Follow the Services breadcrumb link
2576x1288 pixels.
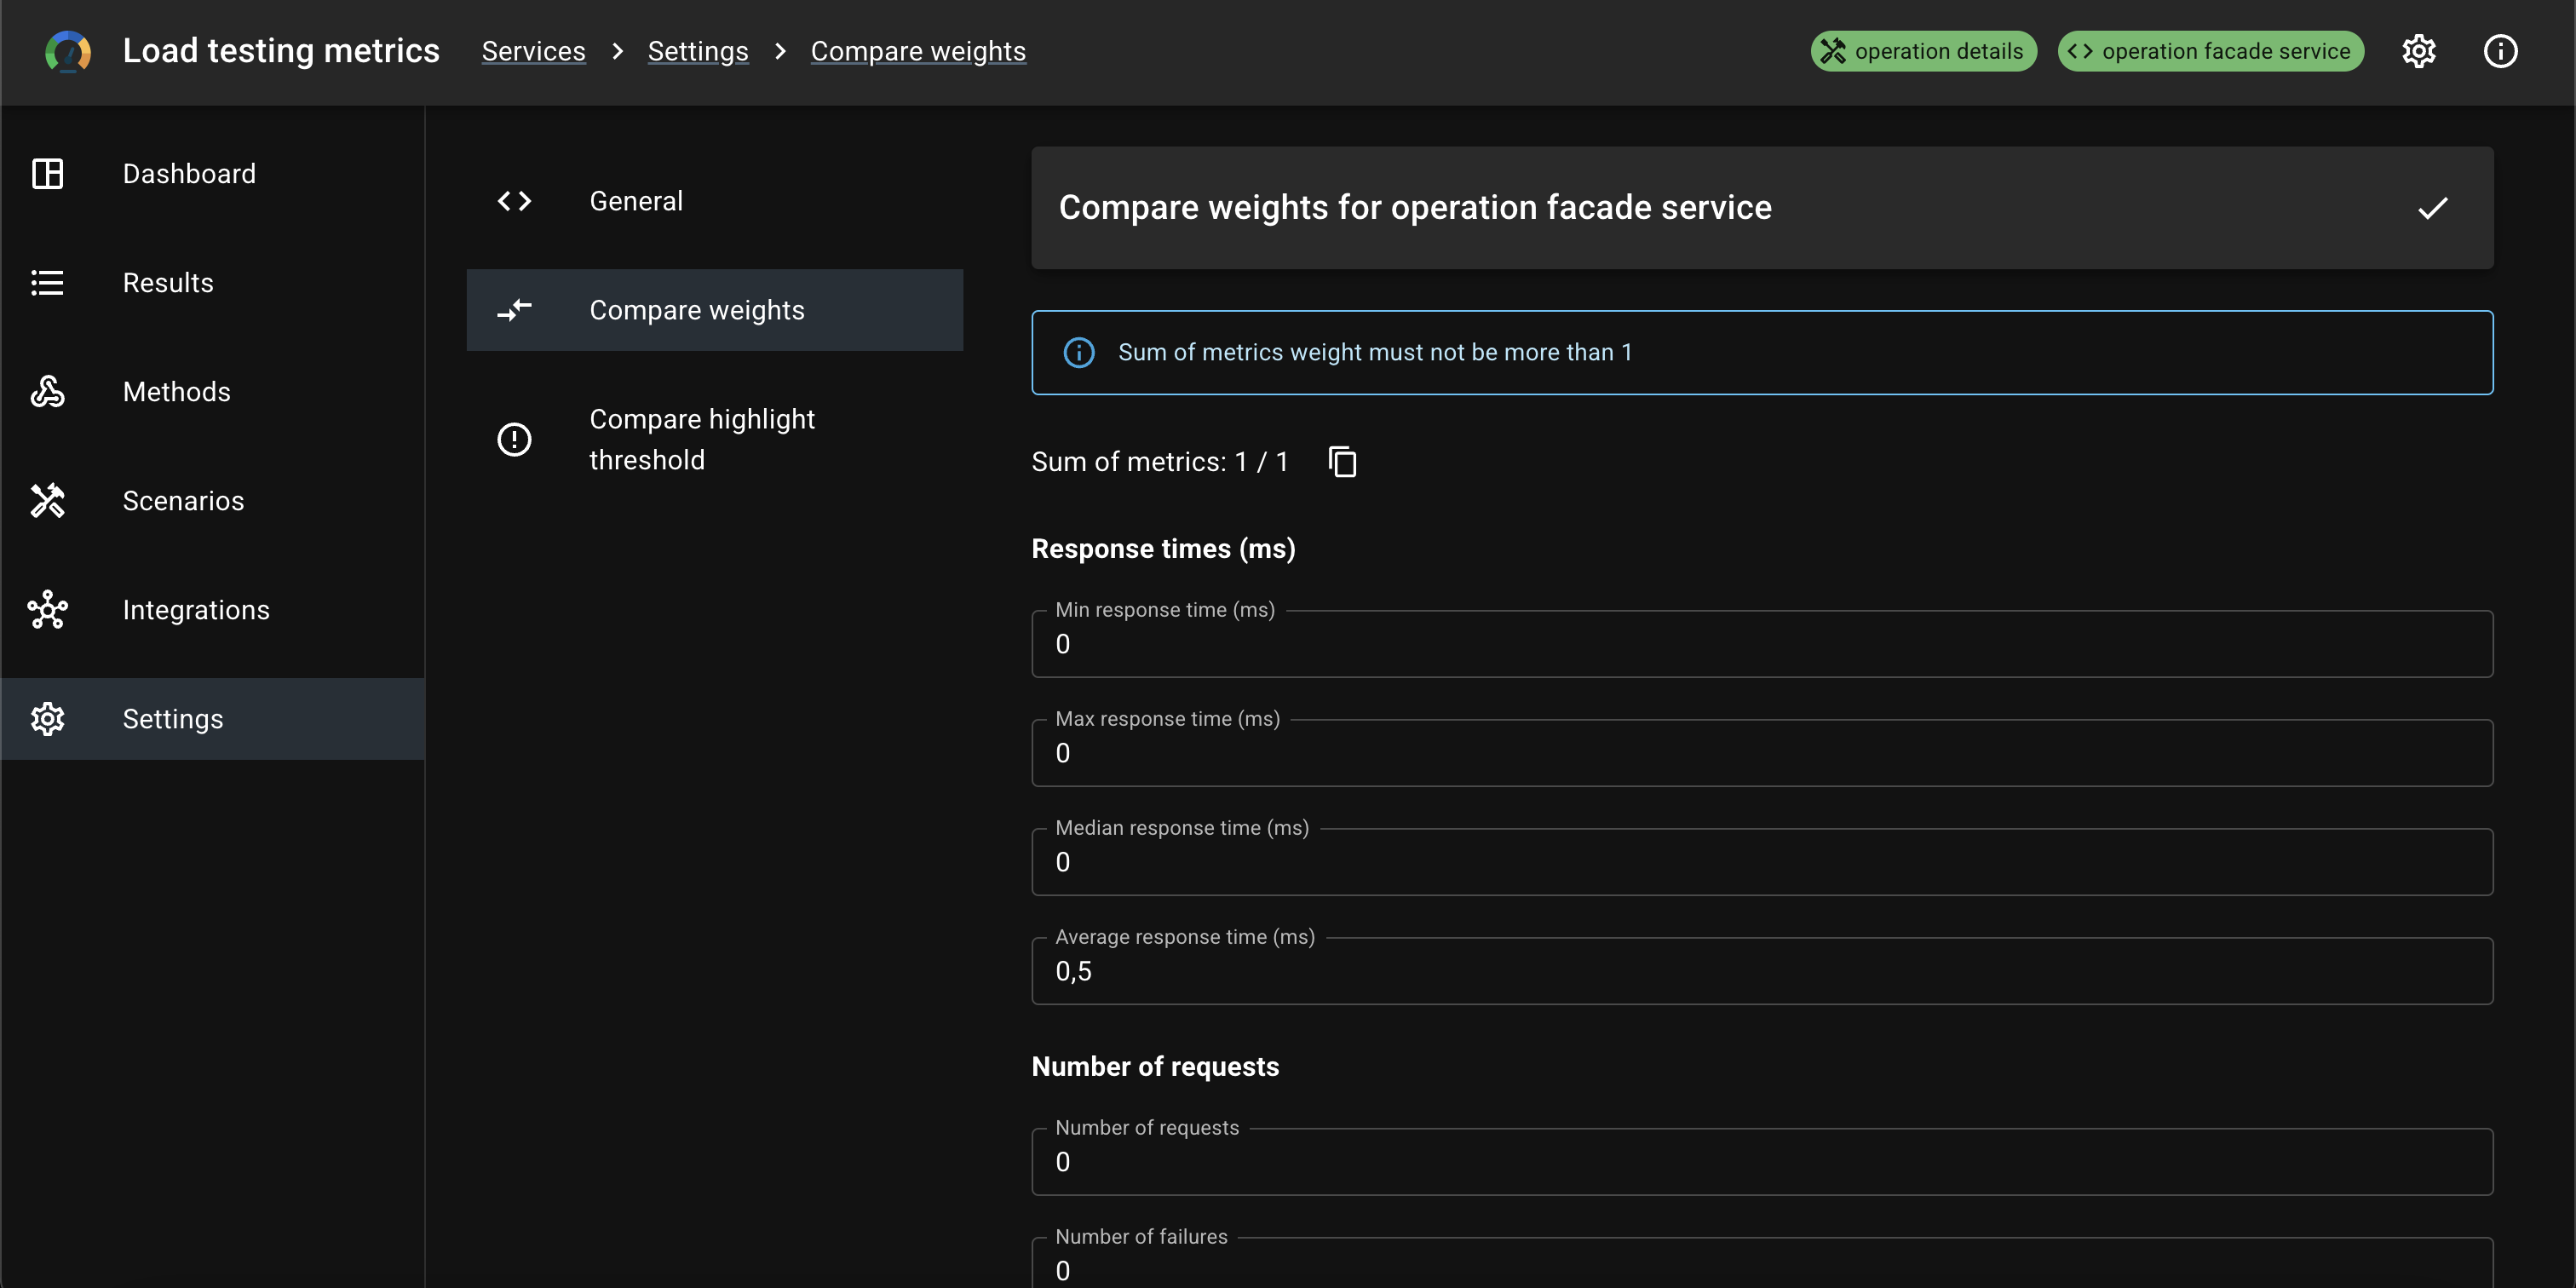click(533, 51)
